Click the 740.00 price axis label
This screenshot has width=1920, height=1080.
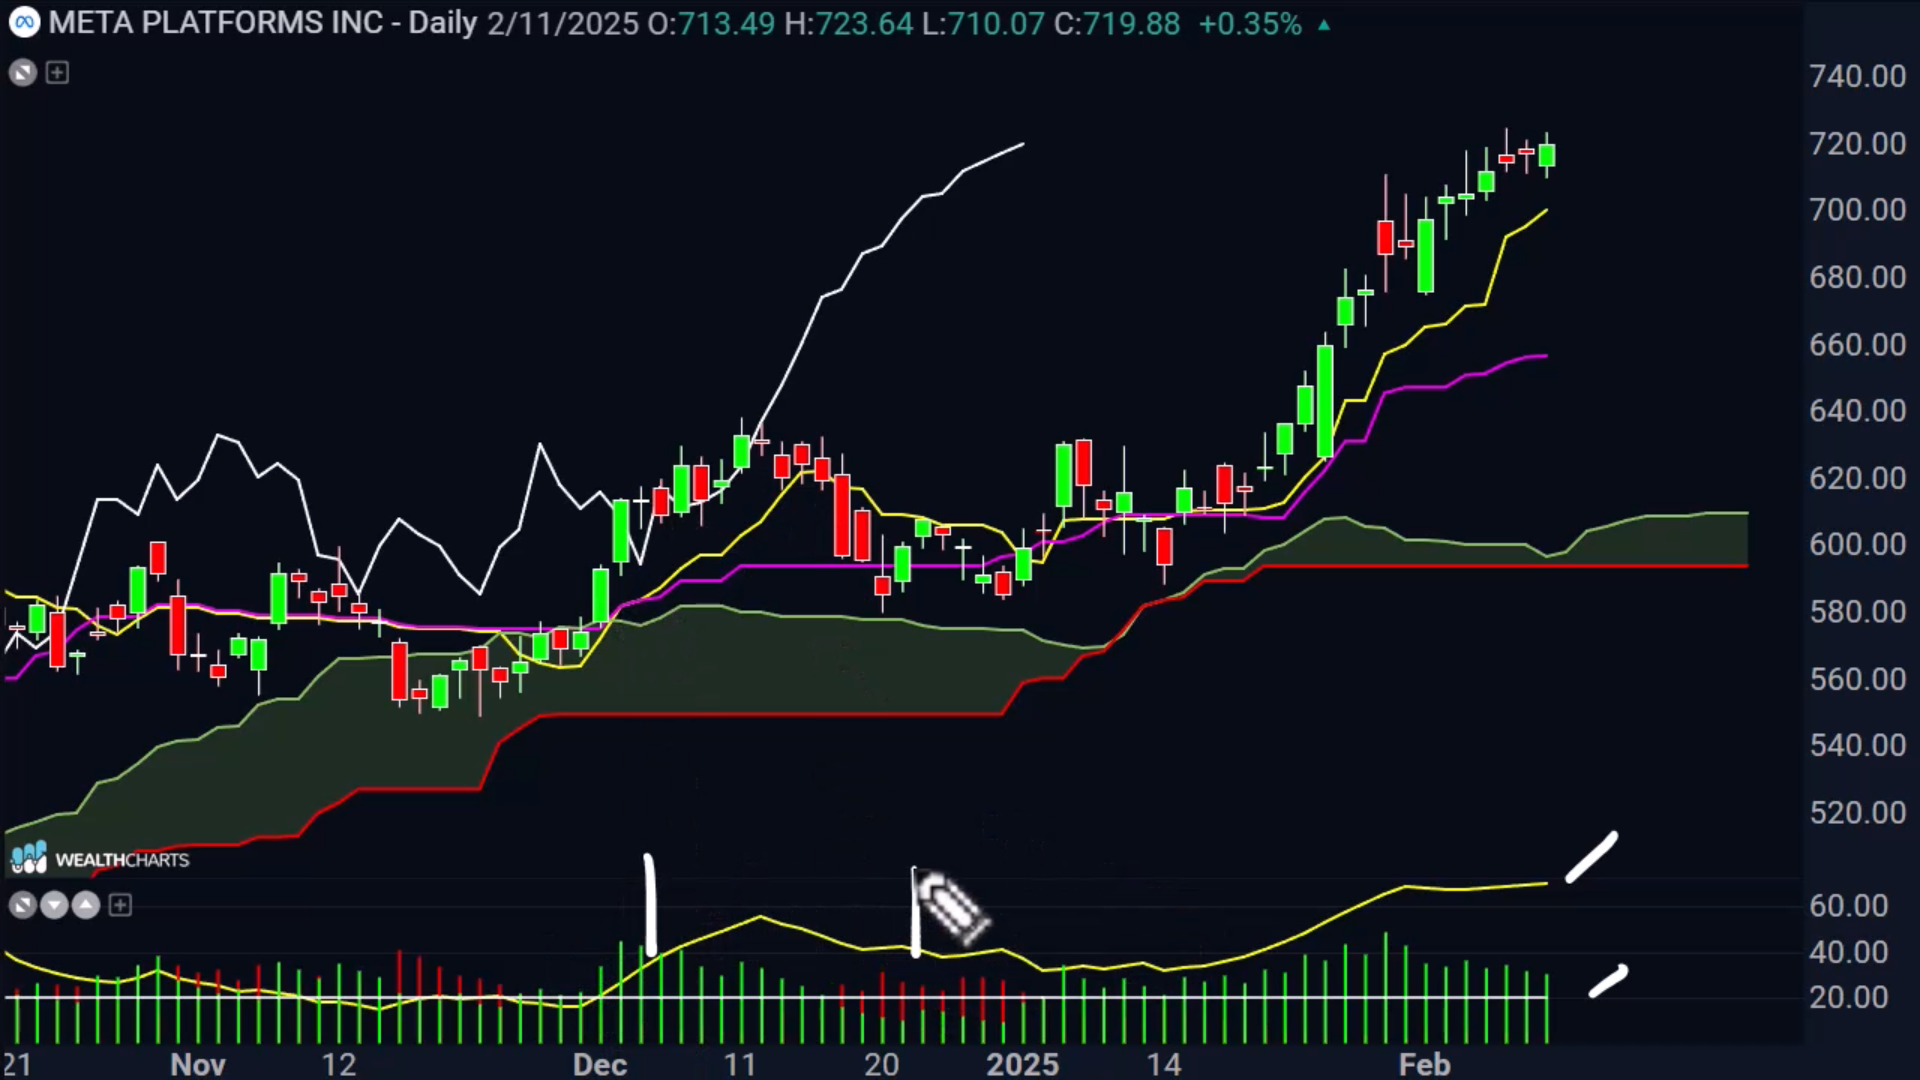click(1857, 76)
